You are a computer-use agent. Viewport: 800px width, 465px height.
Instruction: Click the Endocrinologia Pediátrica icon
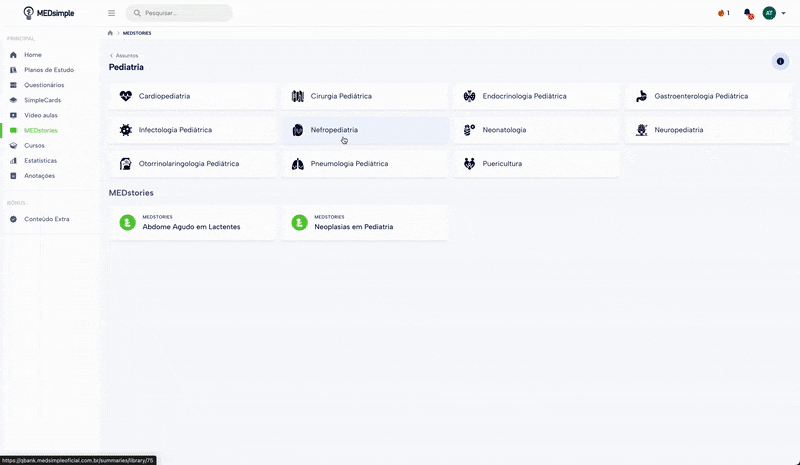coord(469,96)
